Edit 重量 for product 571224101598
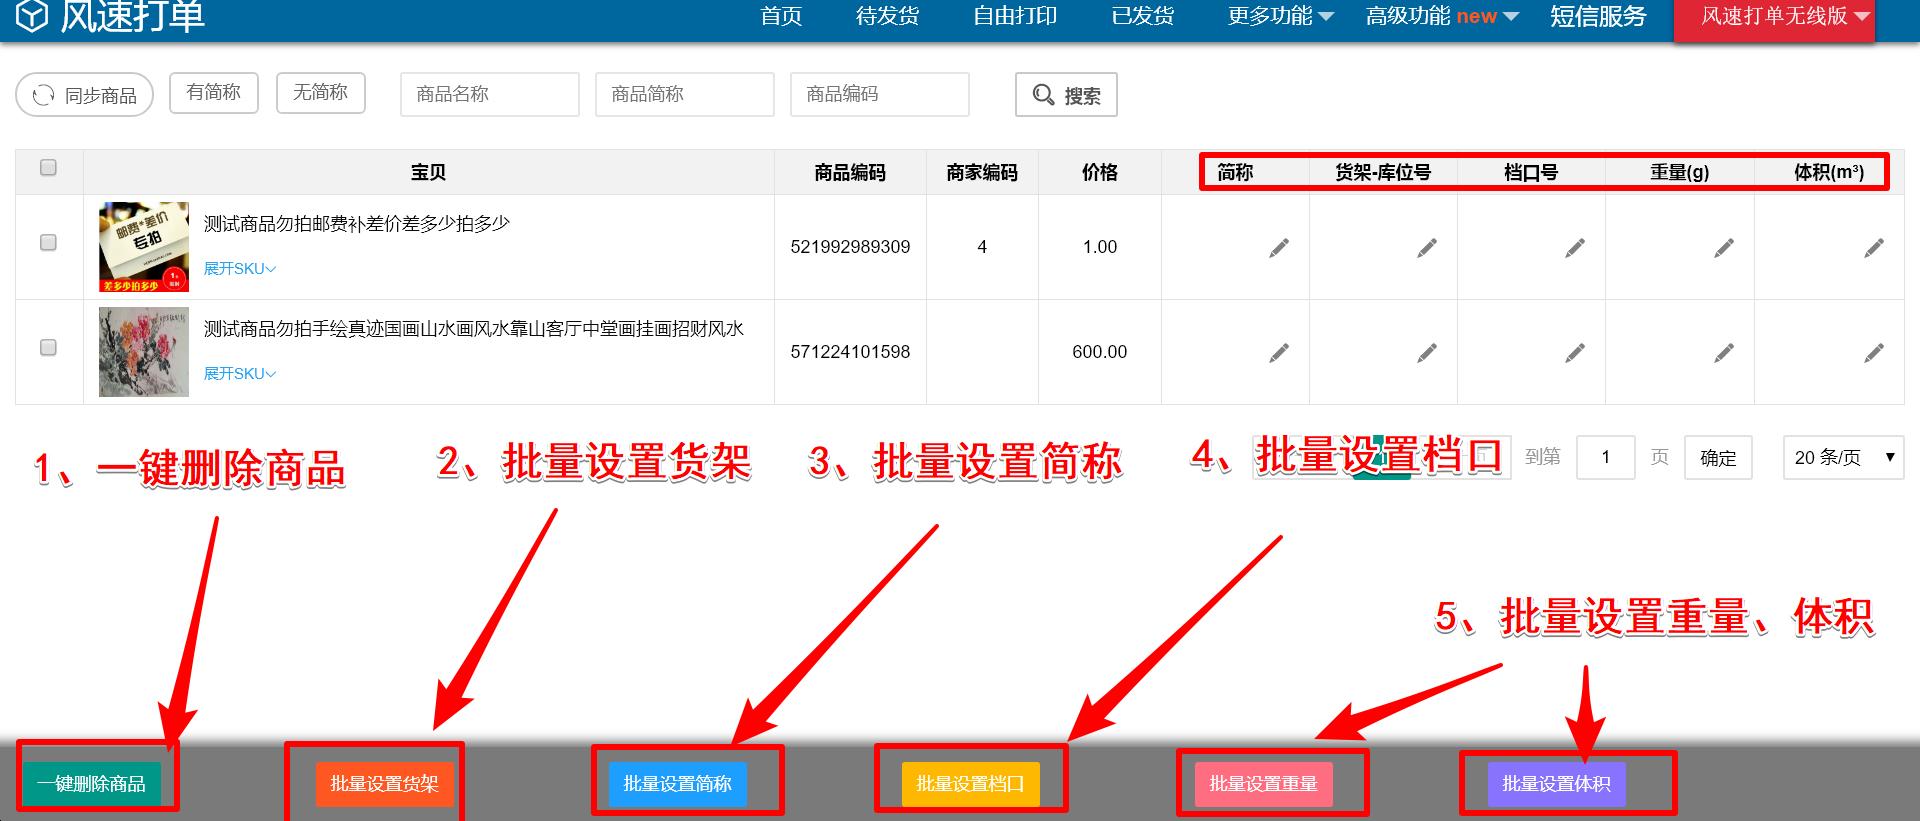 point(1724,353)
